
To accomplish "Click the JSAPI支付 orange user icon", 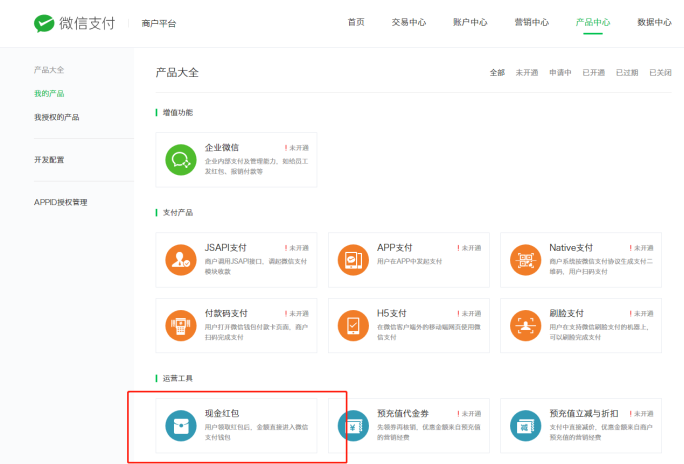I will 181,260.
